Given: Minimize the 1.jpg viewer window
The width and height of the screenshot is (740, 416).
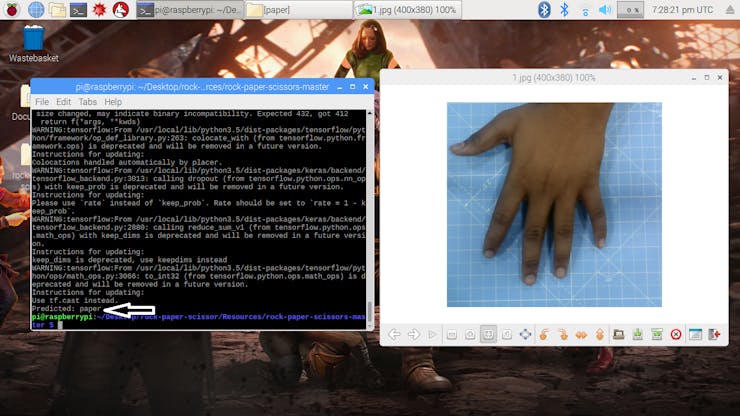Looking at the screenshot, I should (693, 77).
